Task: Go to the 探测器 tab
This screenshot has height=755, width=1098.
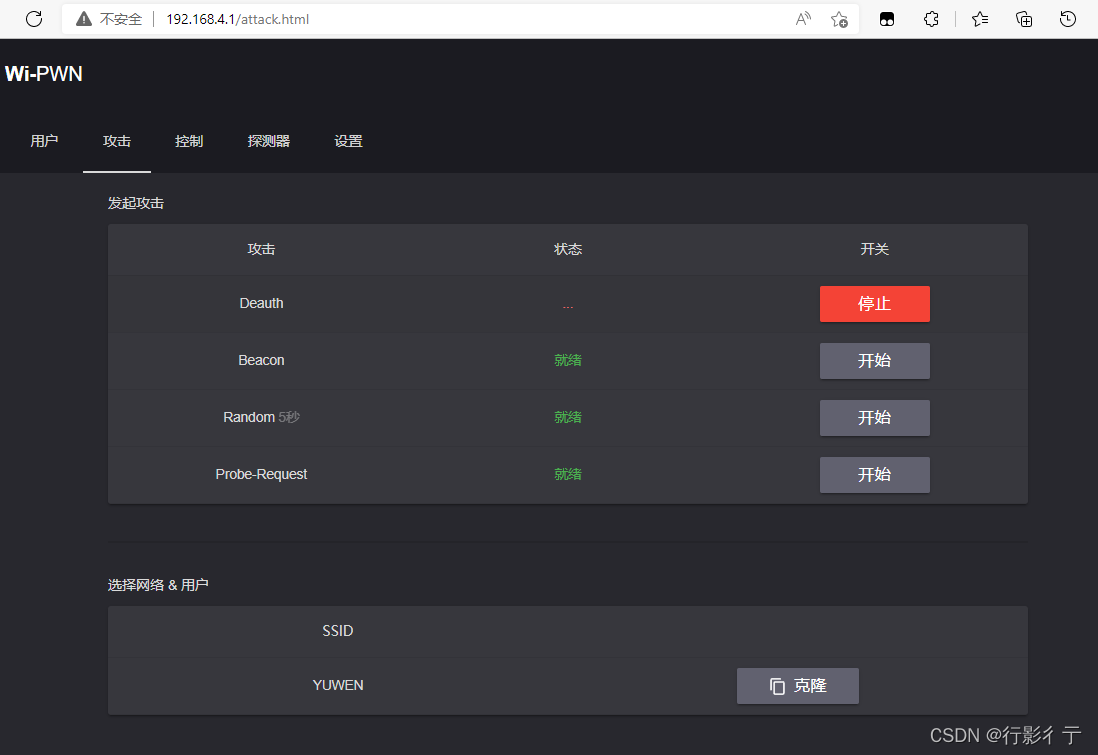Action: tap(269, 141)
